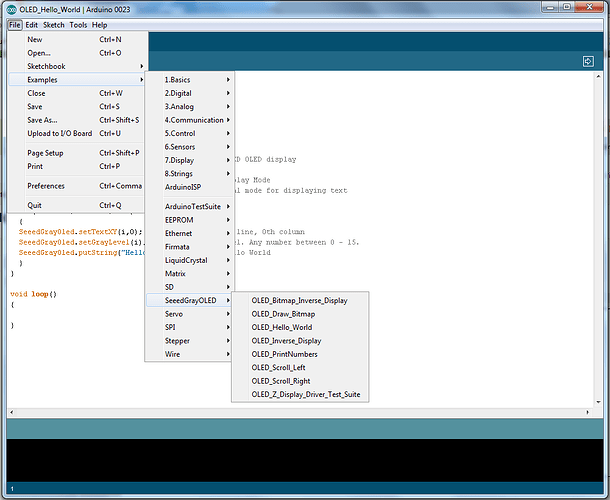This screenshot has width=610, height=500.
Task: Open the Sketch menu
Action: click(54, 25)
